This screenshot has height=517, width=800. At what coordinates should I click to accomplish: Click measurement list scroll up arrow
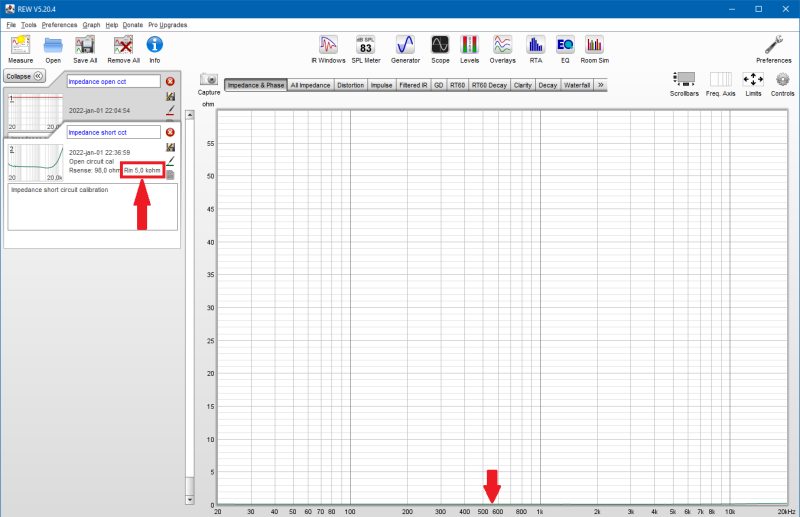[189, 115]
